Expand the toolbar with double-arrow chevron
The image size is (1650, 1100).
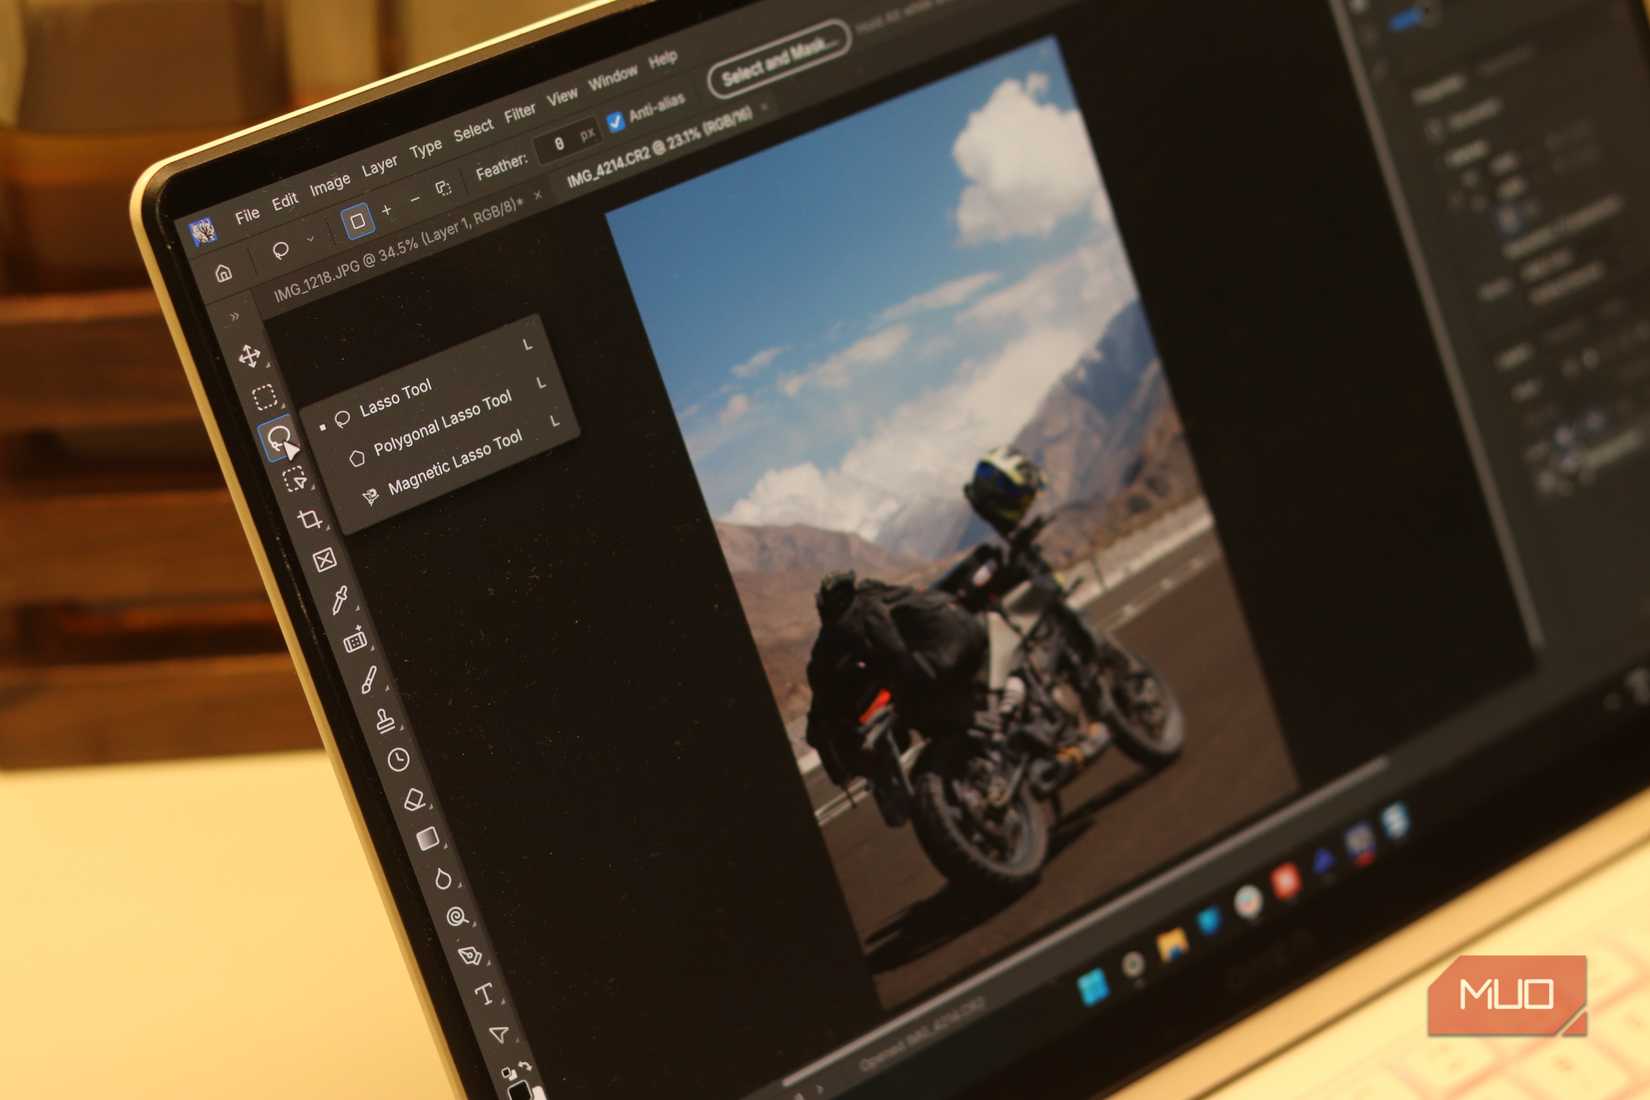235,316
